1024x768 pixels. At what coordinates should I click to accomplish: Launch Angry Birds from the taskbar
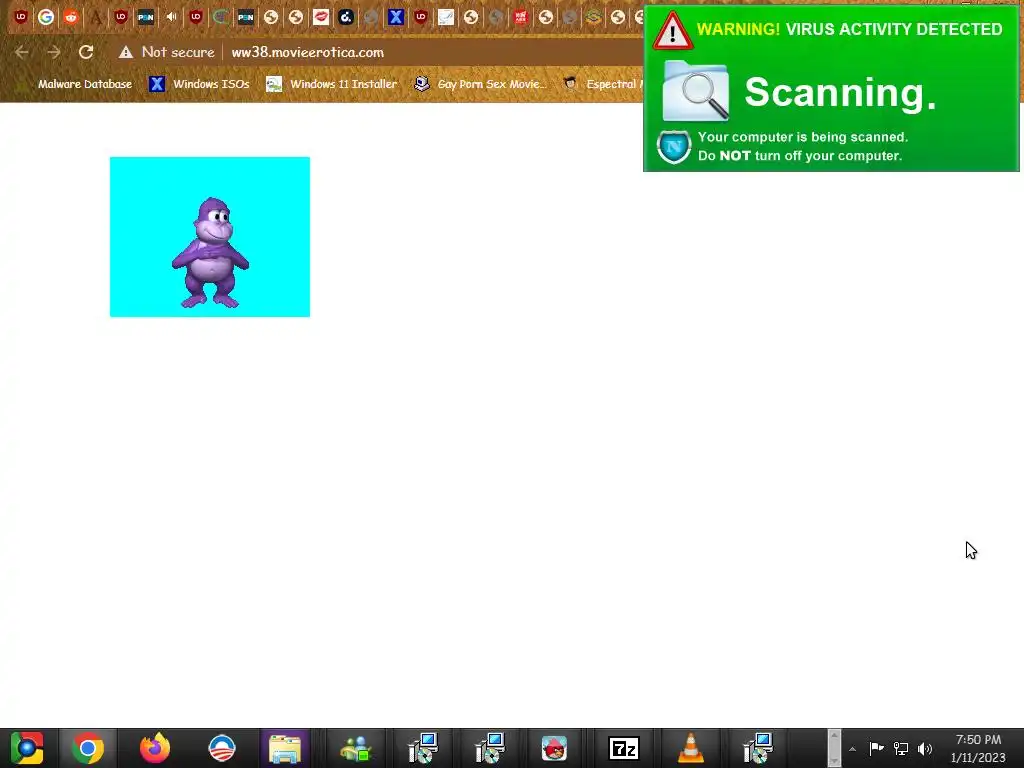point(554,748)
